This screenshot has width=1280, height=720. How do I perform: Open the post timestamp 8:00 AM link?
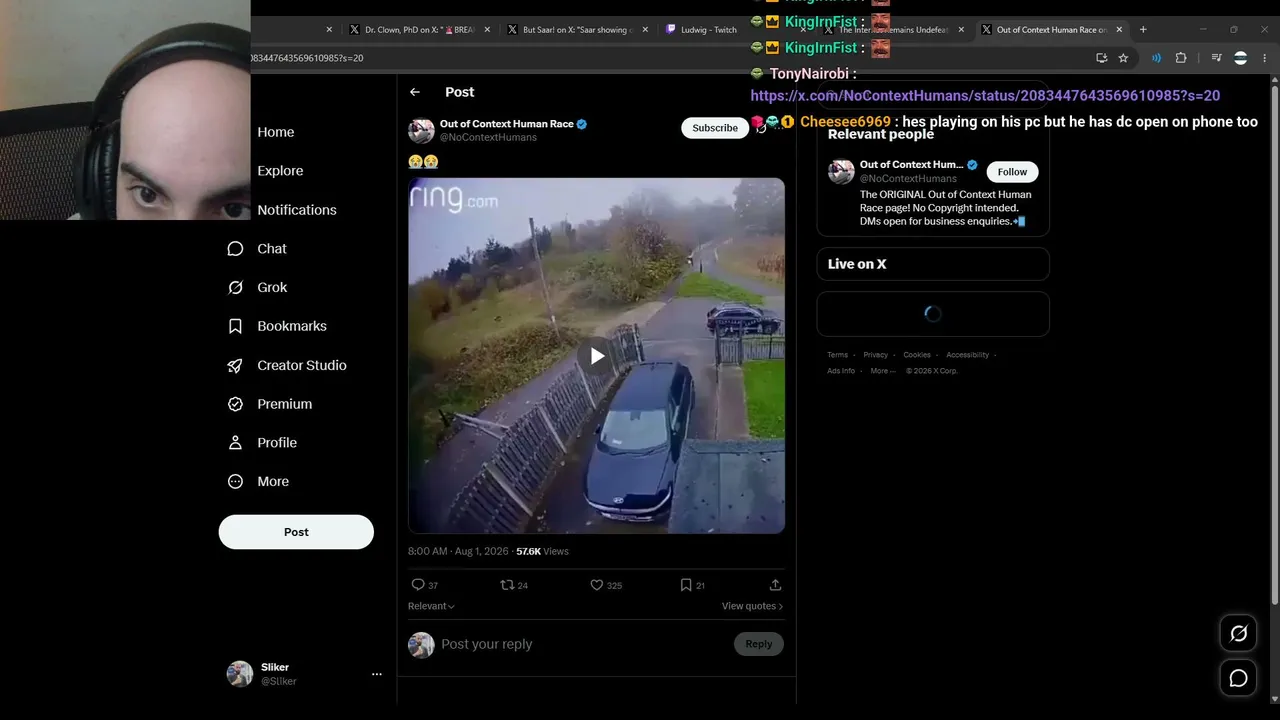point(458,551)
